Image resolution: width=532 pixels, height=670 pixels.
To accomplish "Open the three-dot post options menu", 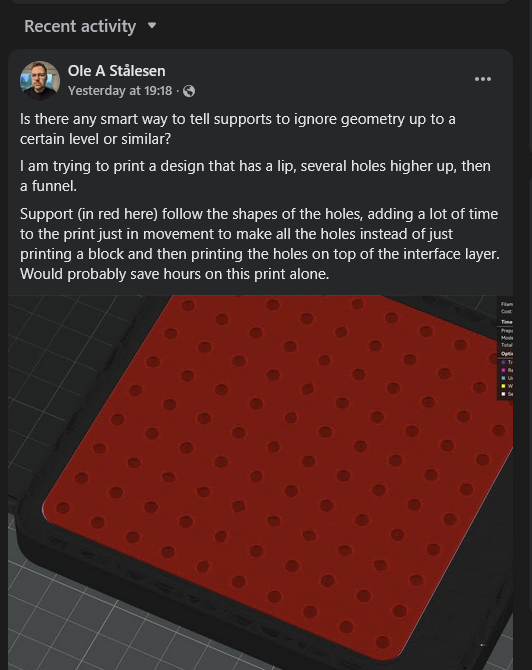I will (483, 79).
